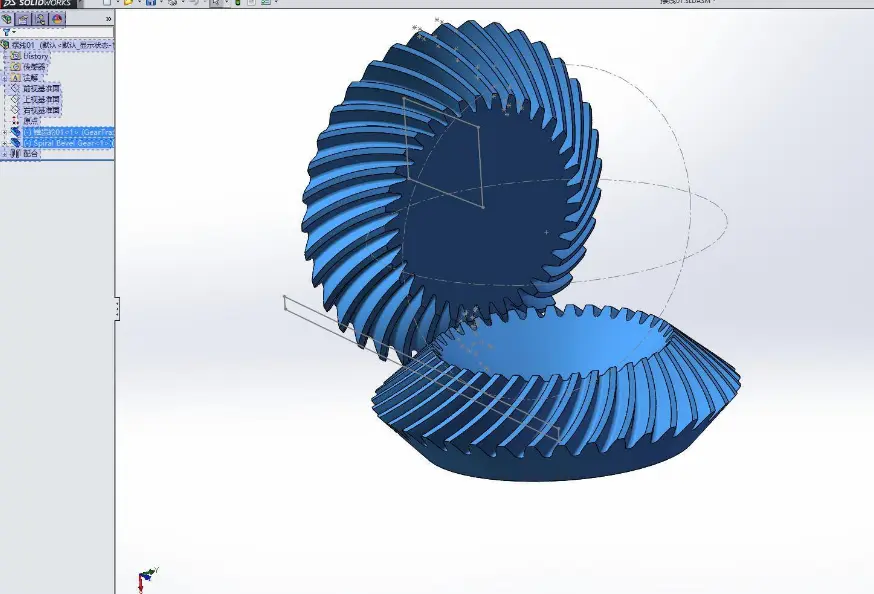Collapse the FeatureManager panel with its arrow

pyautogui.click(x=109, y=19)
